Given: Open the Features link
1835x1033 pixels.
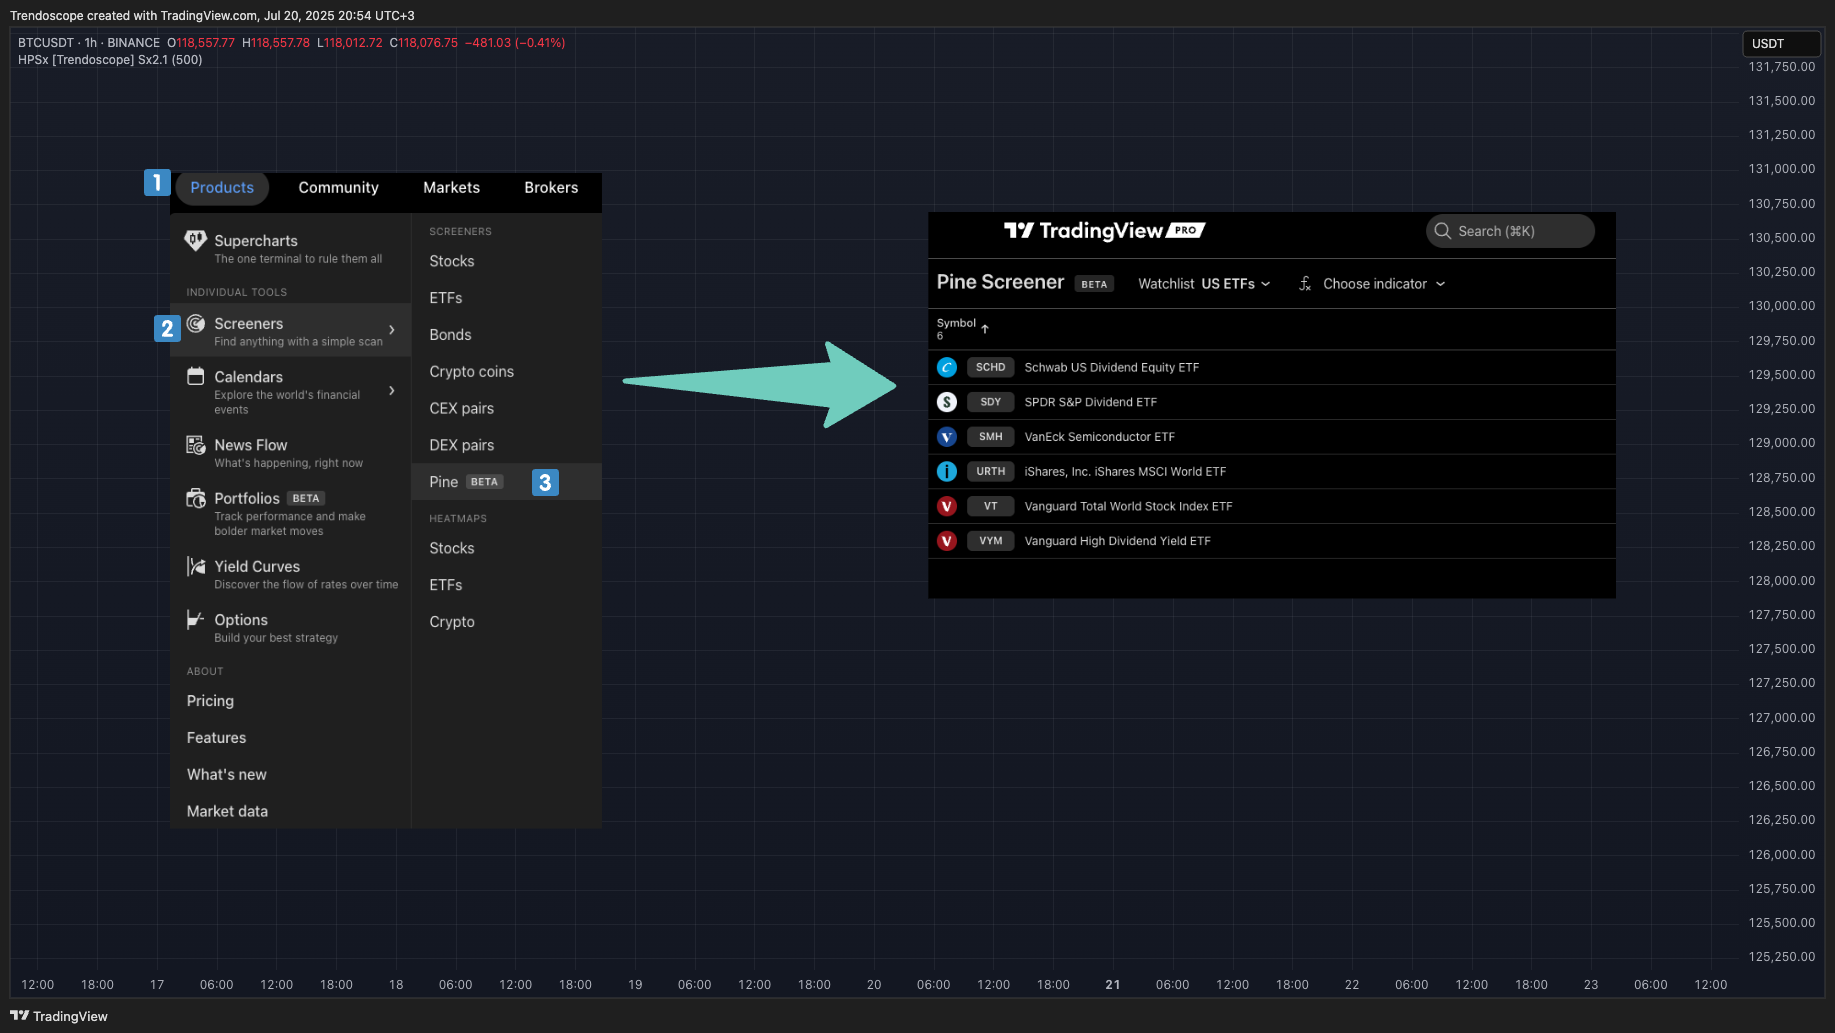Looking at the screenshot, I should tap(216, 738).
